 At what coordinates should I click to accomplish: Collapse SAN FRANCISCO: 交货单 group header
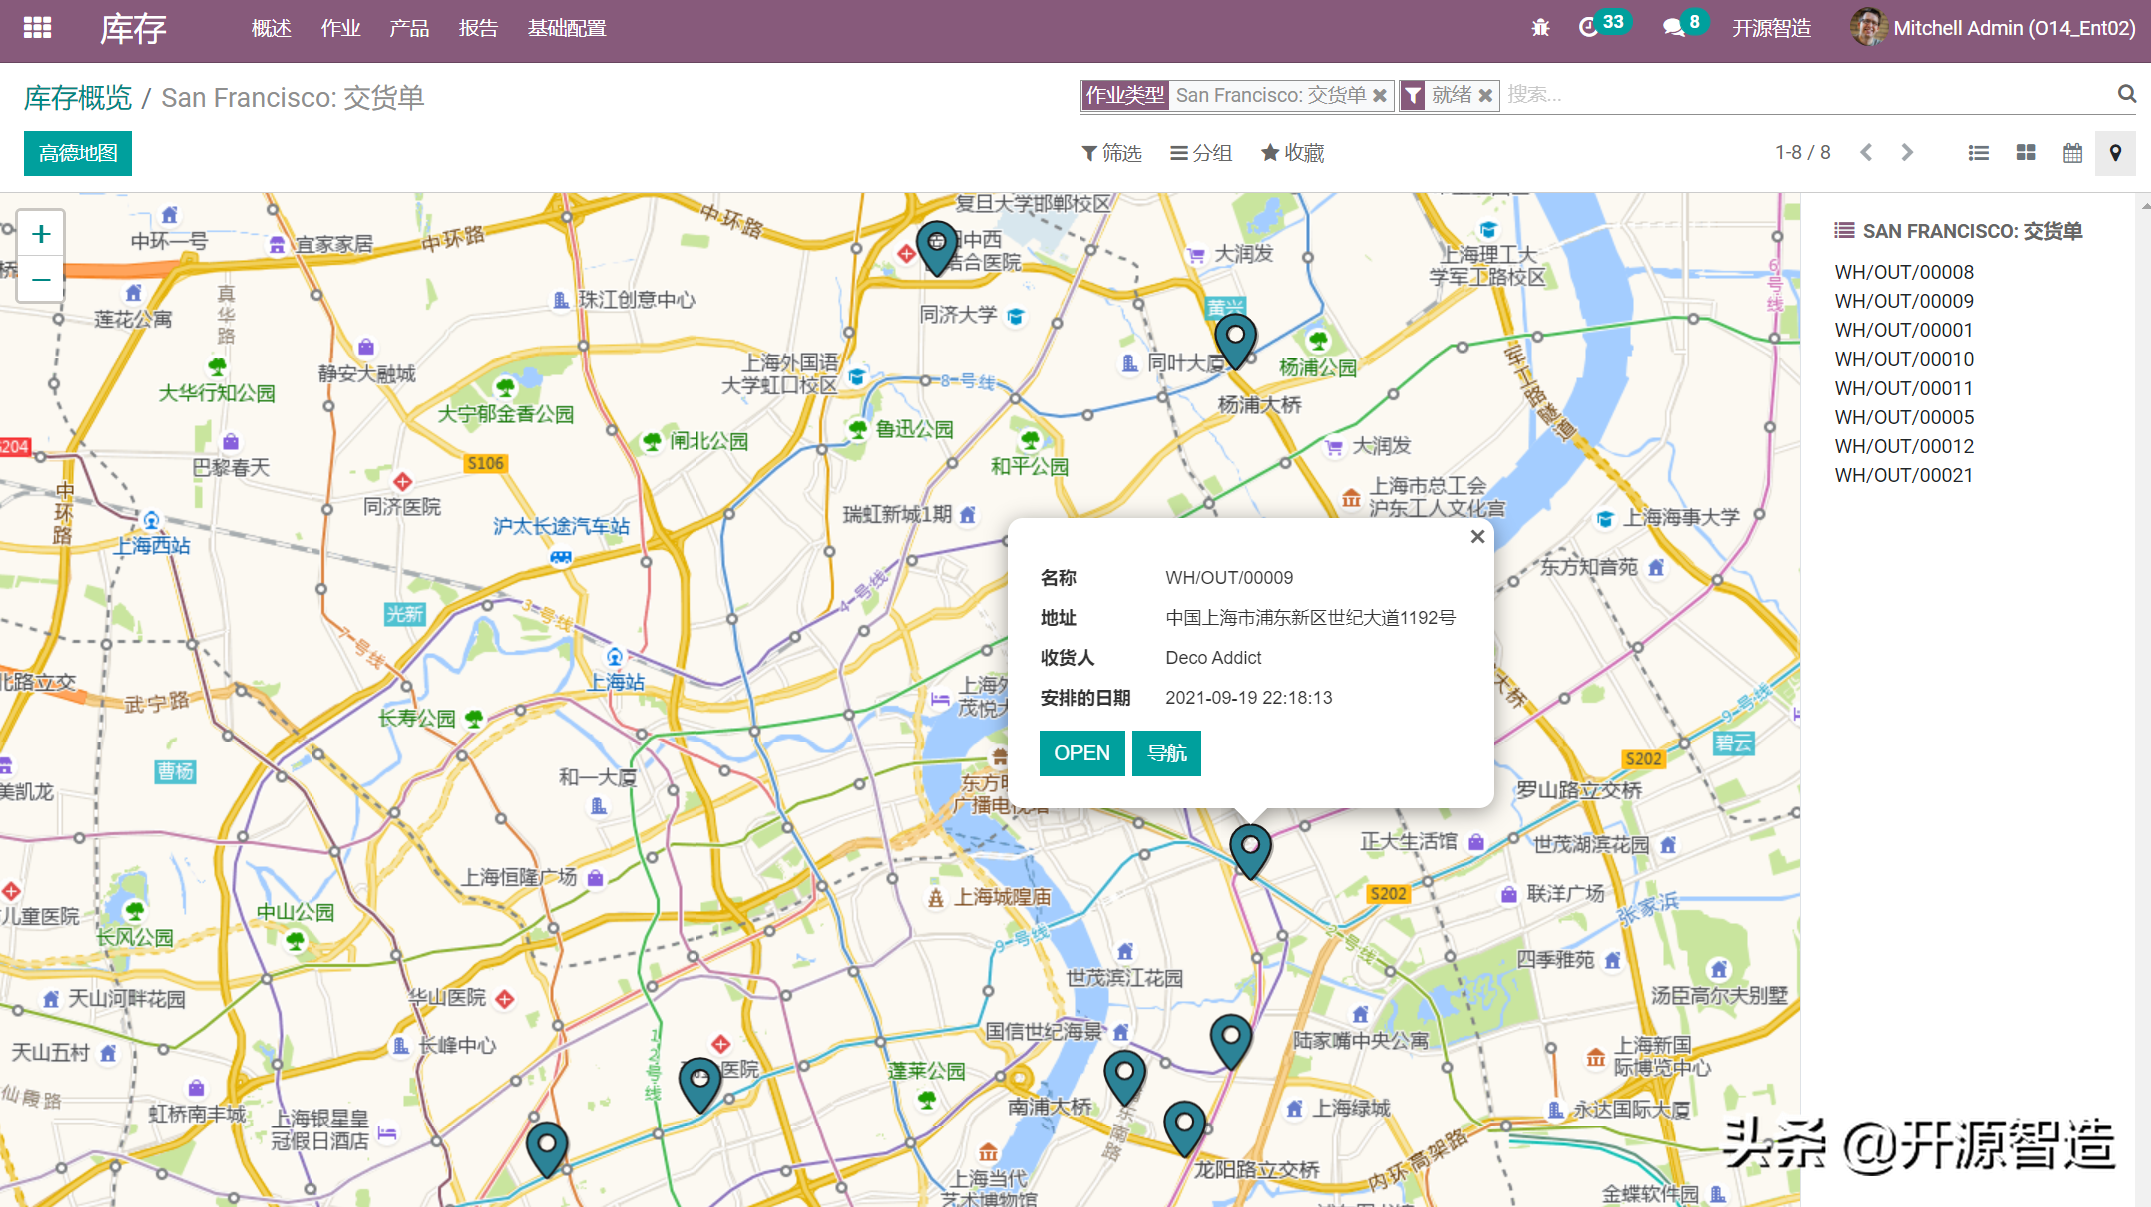(1958, 231)
